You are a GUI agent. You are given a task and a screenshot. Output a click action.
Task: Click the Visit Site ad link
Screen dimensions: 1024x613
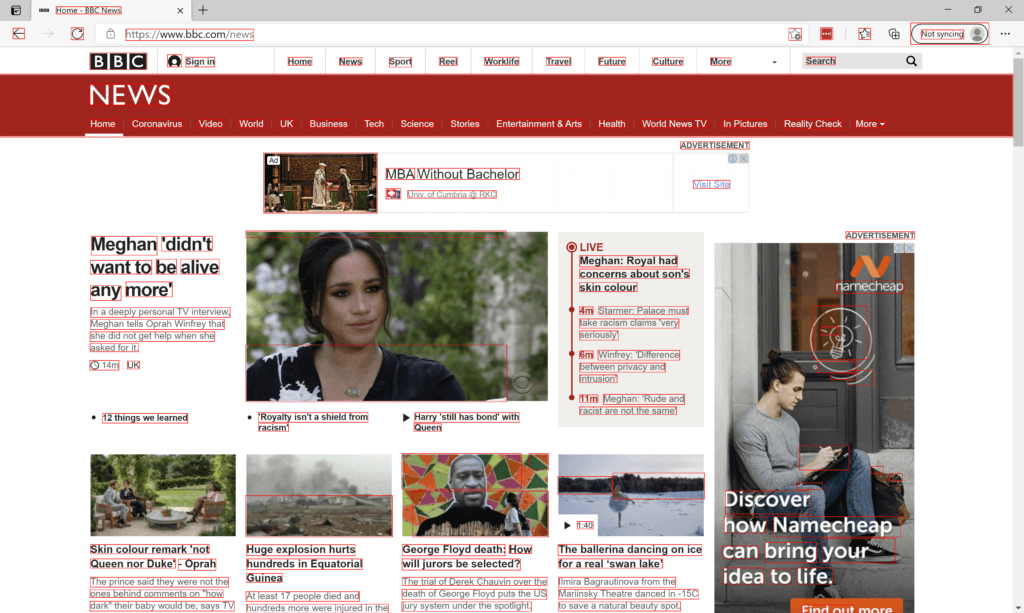(x=711, y=184)
